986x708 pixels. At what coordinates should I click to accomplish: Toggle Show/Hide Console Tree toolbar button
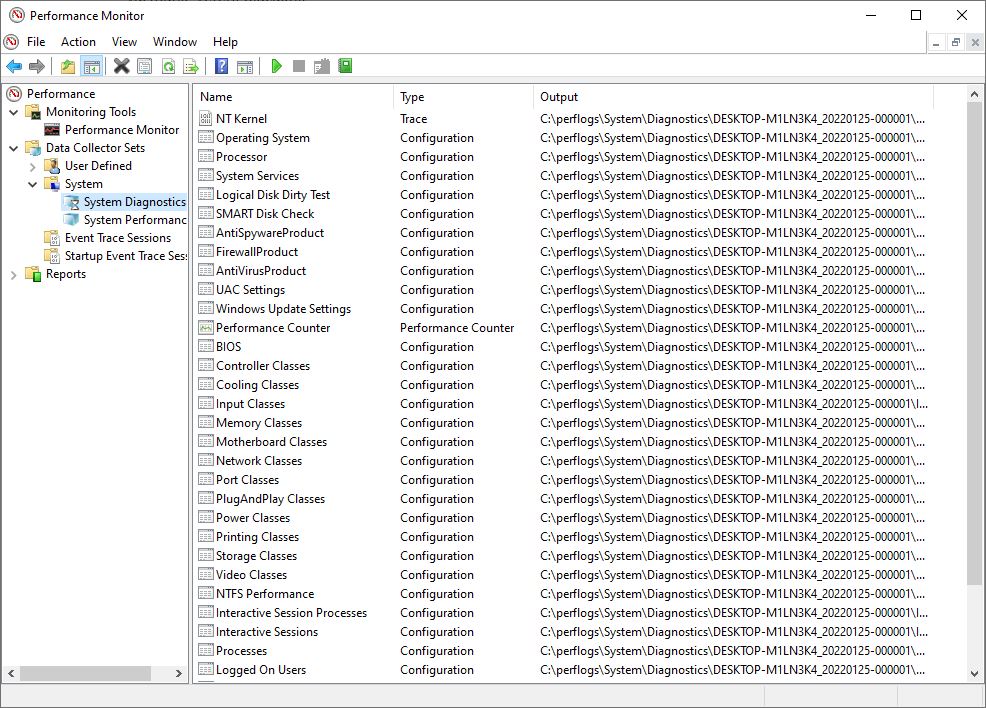coord(91,67)
